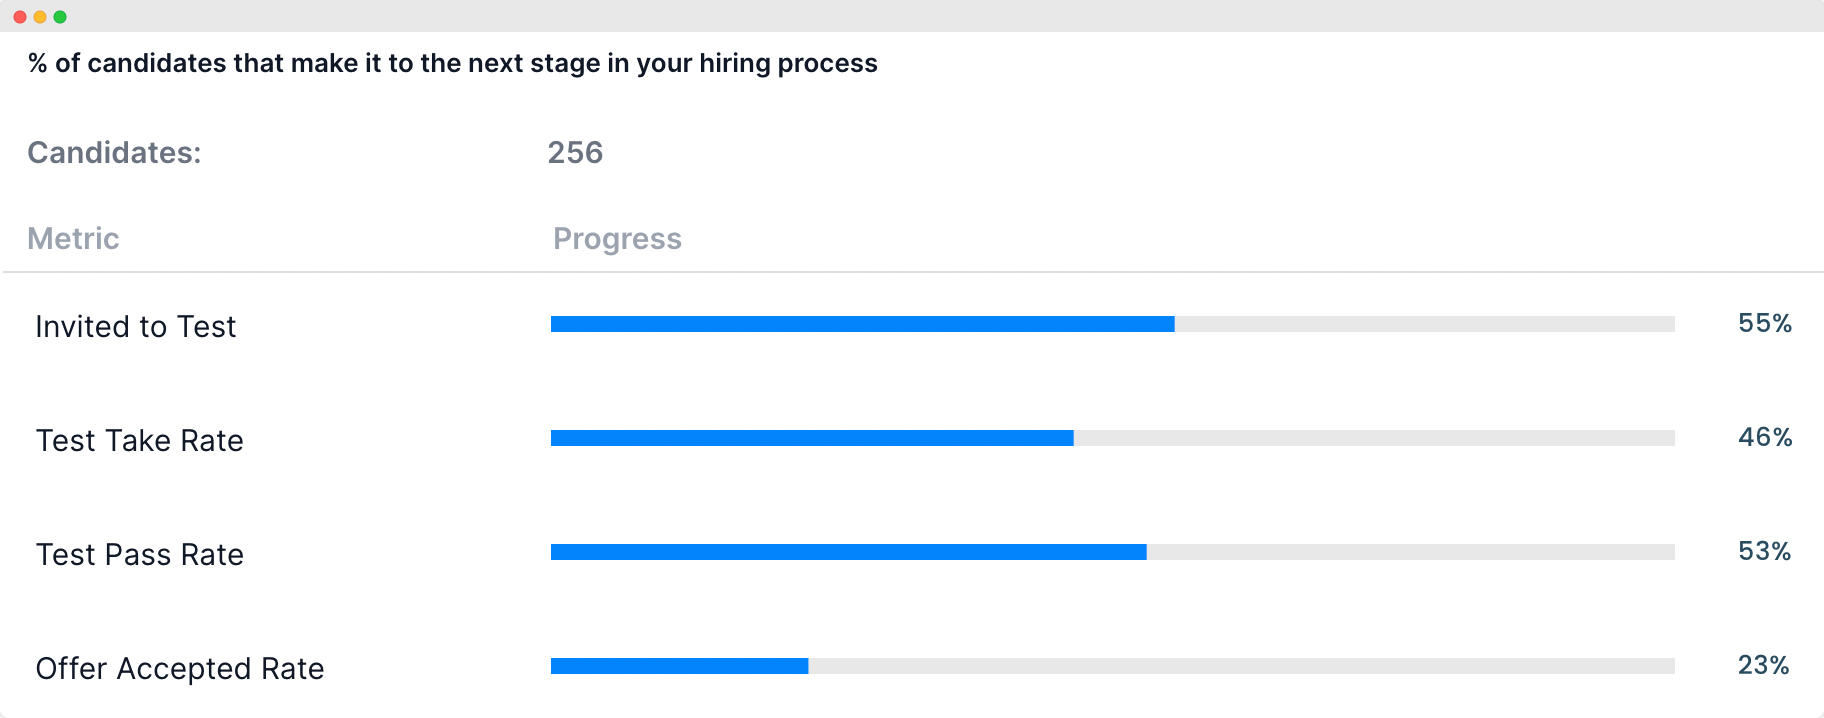Select the Test Take Rate metric label
Image resolution: width=1824 pixels, height=718 pixels.
(x=140, y=441)
